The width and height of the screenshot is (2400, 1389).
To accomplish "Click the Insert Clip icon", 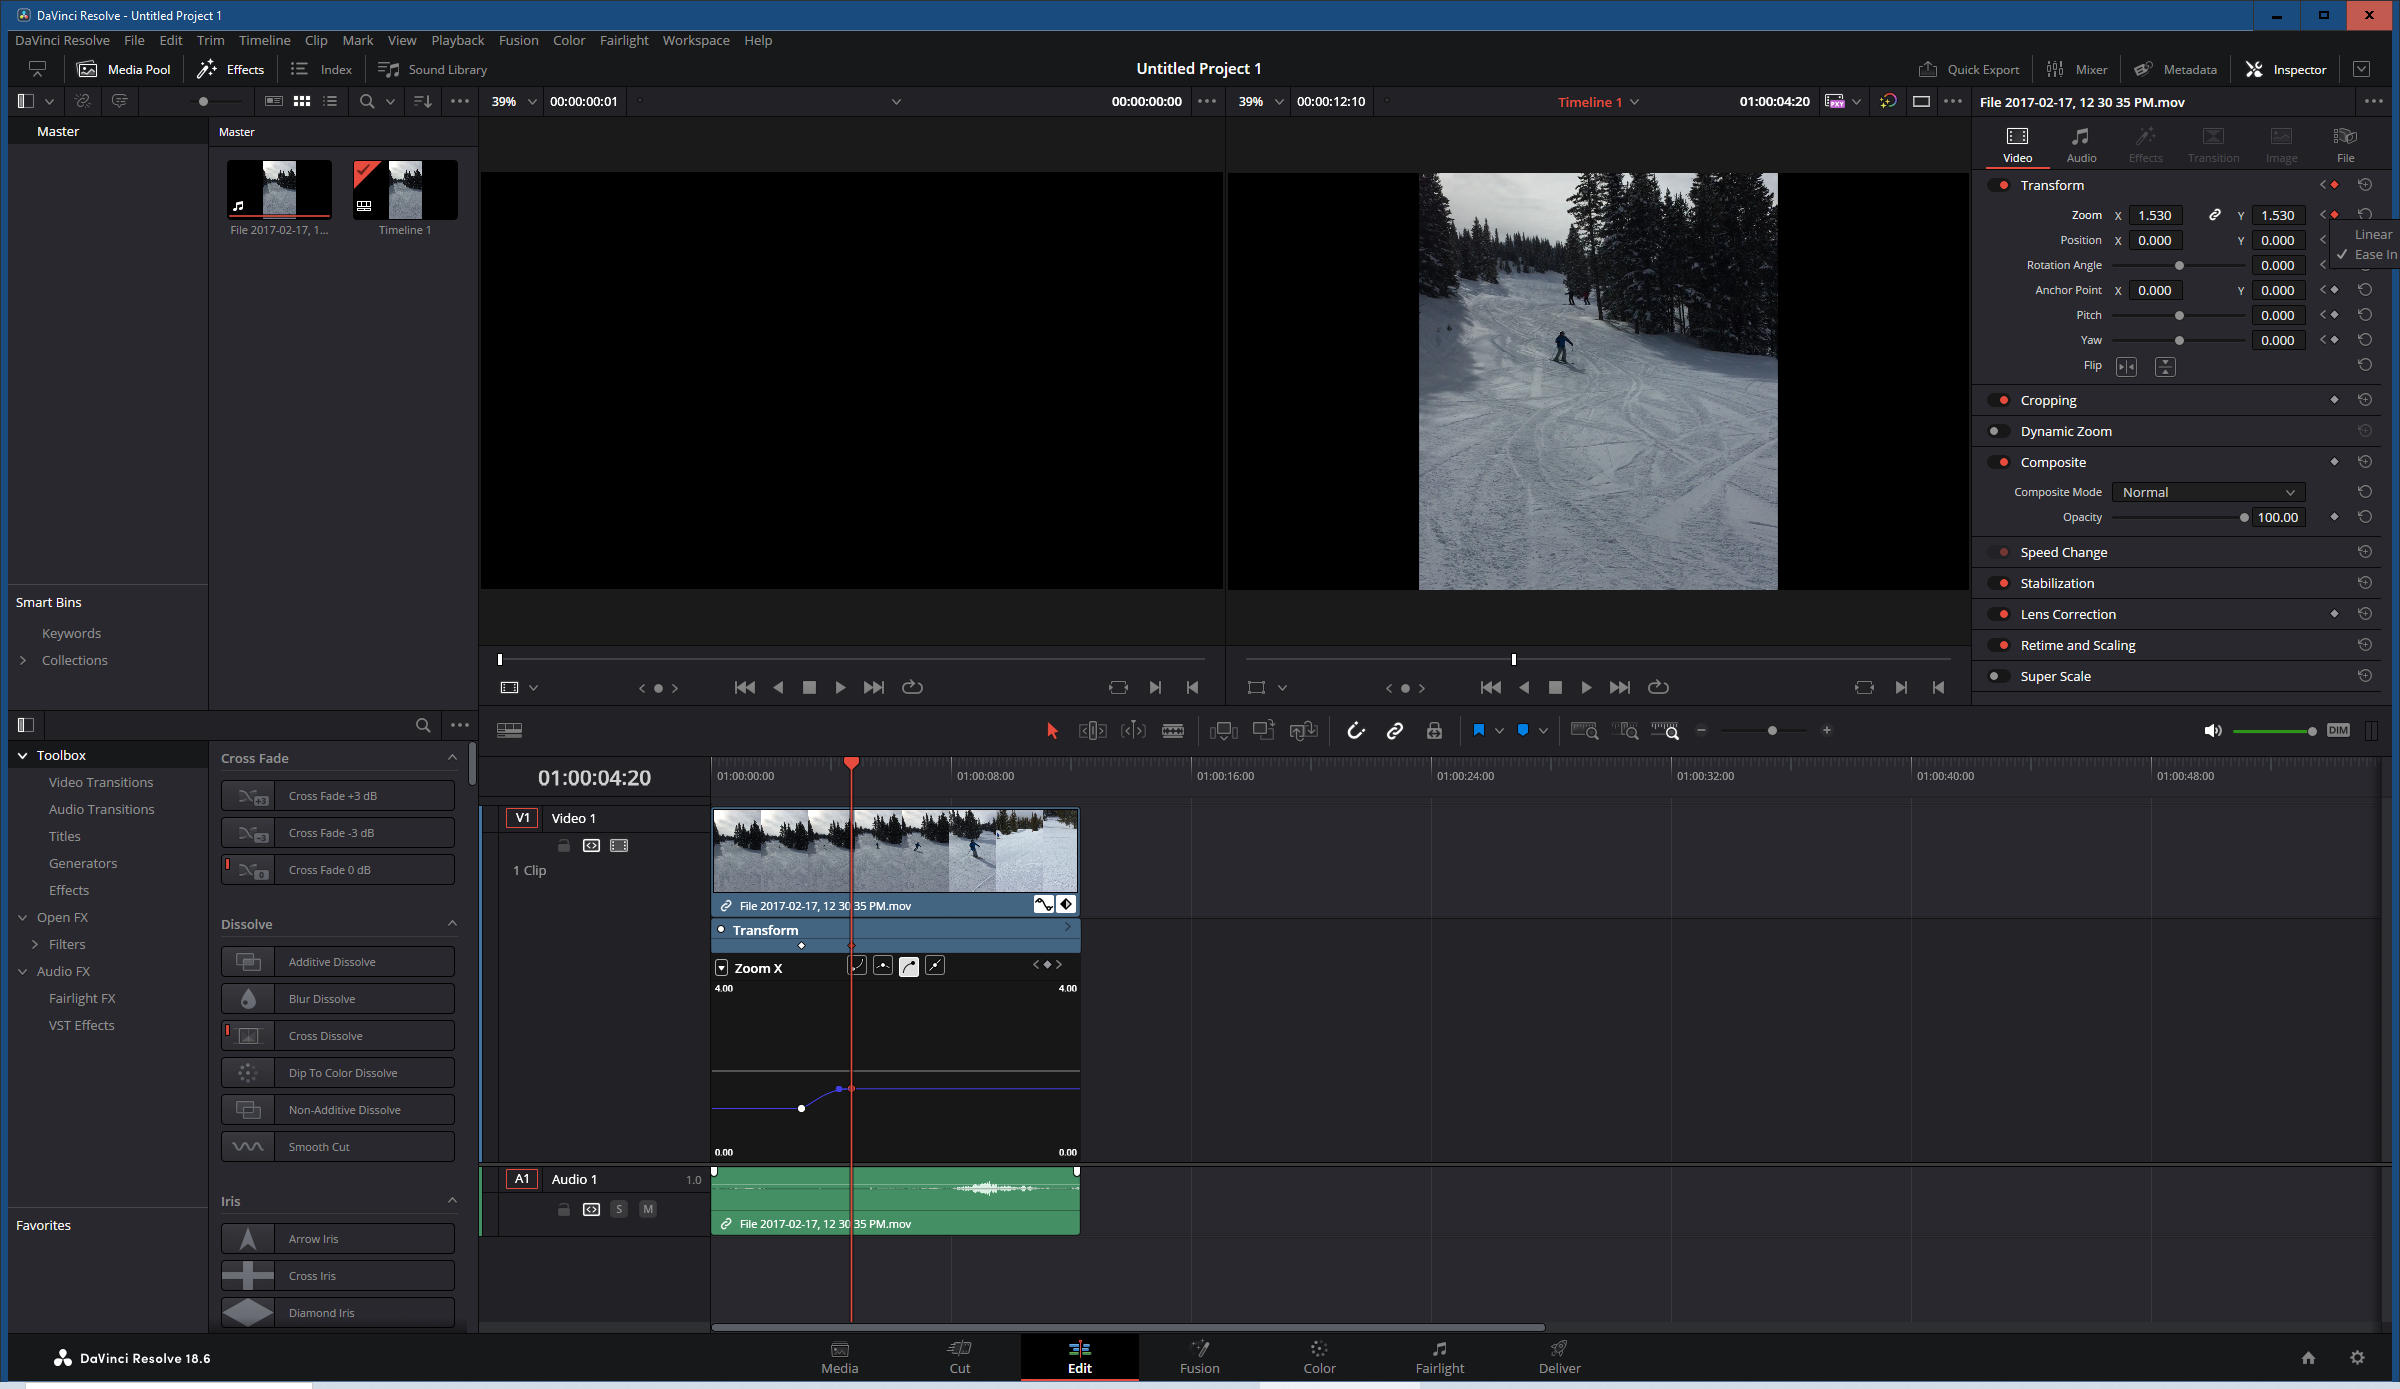I will coord(1223,731).
